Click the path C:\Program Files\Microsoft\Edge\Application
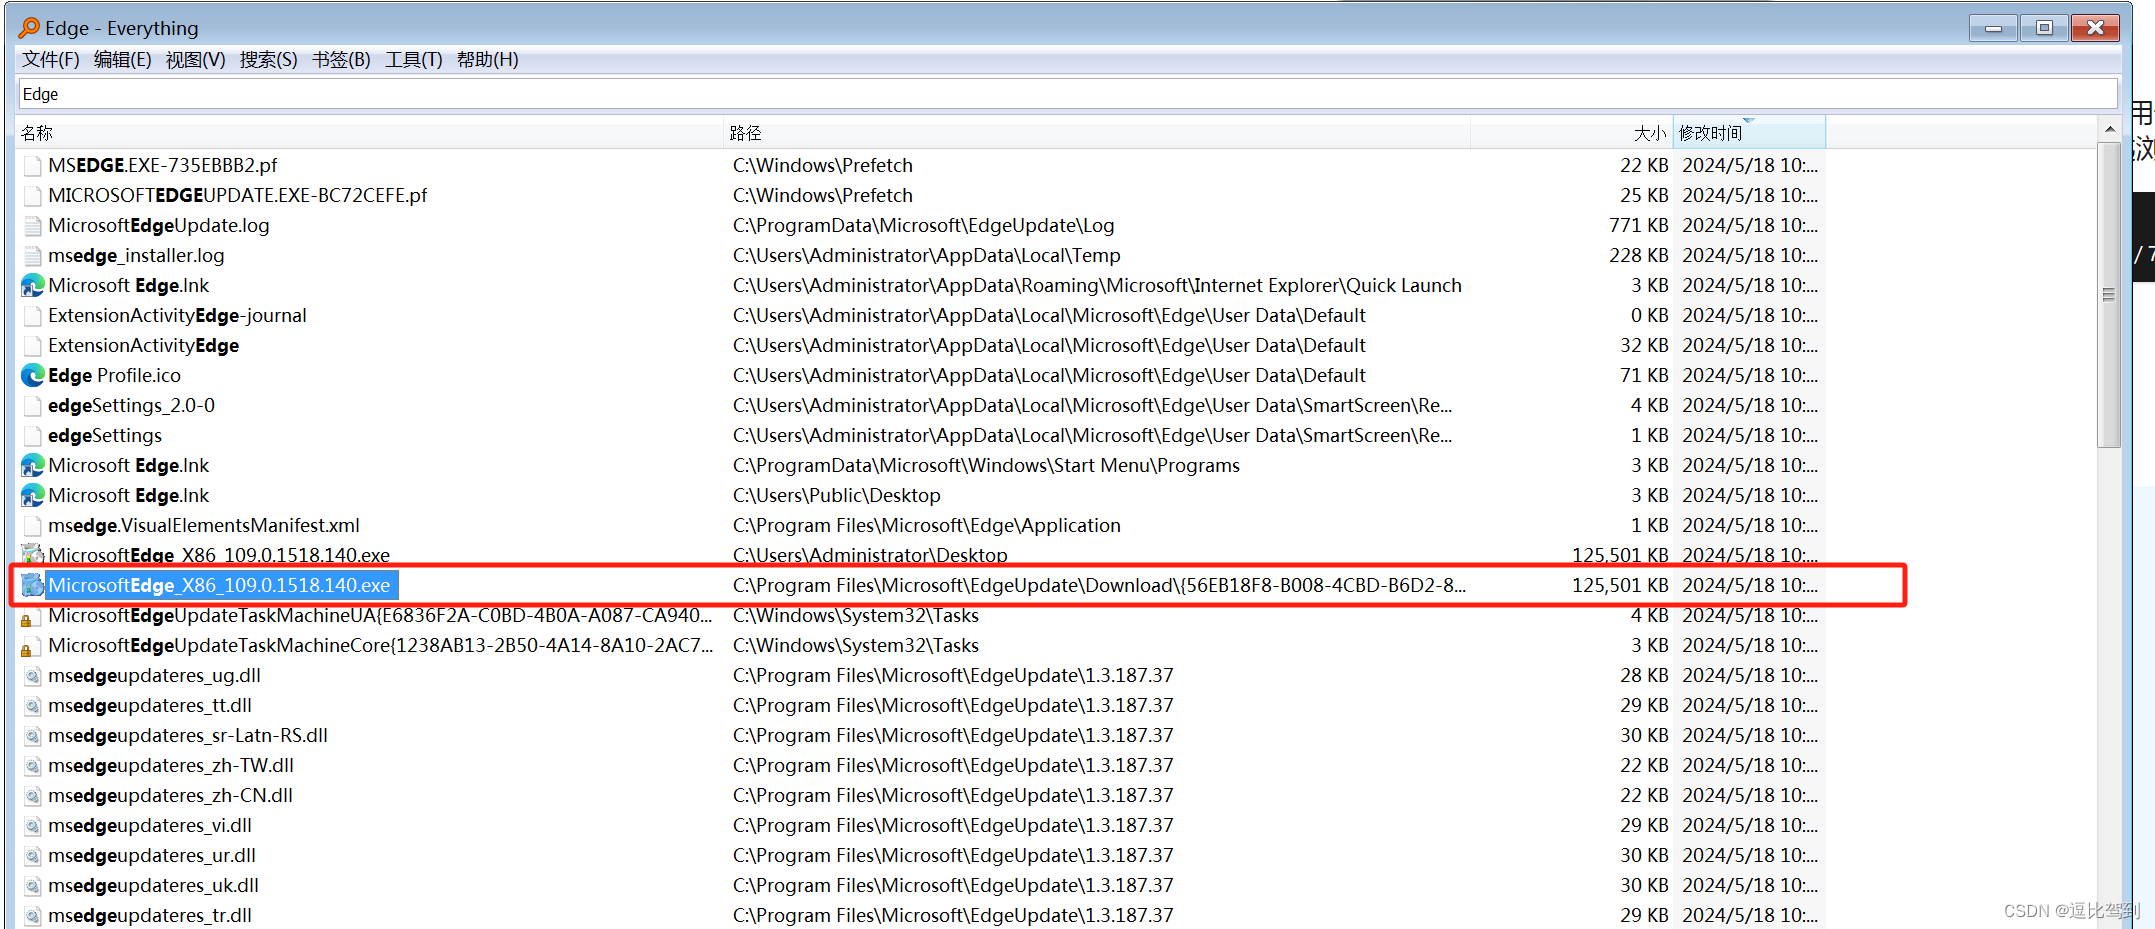 (x=926, y=526)
